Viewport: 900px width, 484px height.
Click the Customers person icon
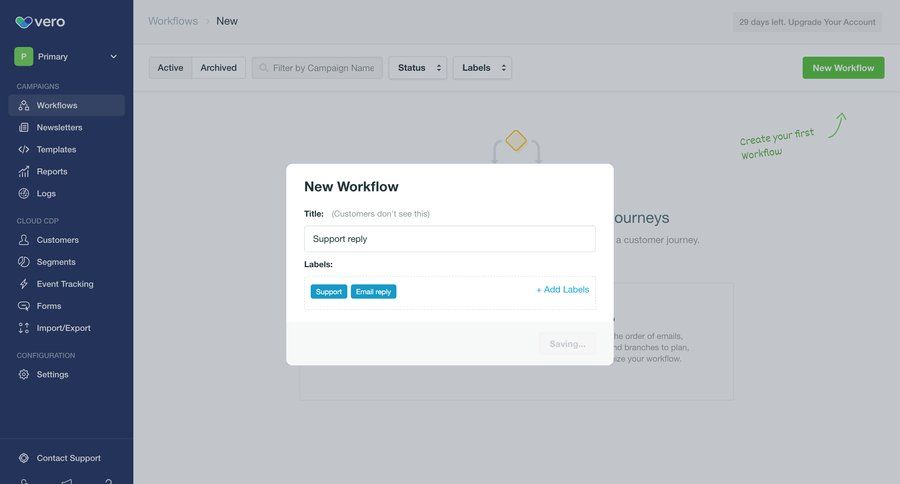coord(24,239)
